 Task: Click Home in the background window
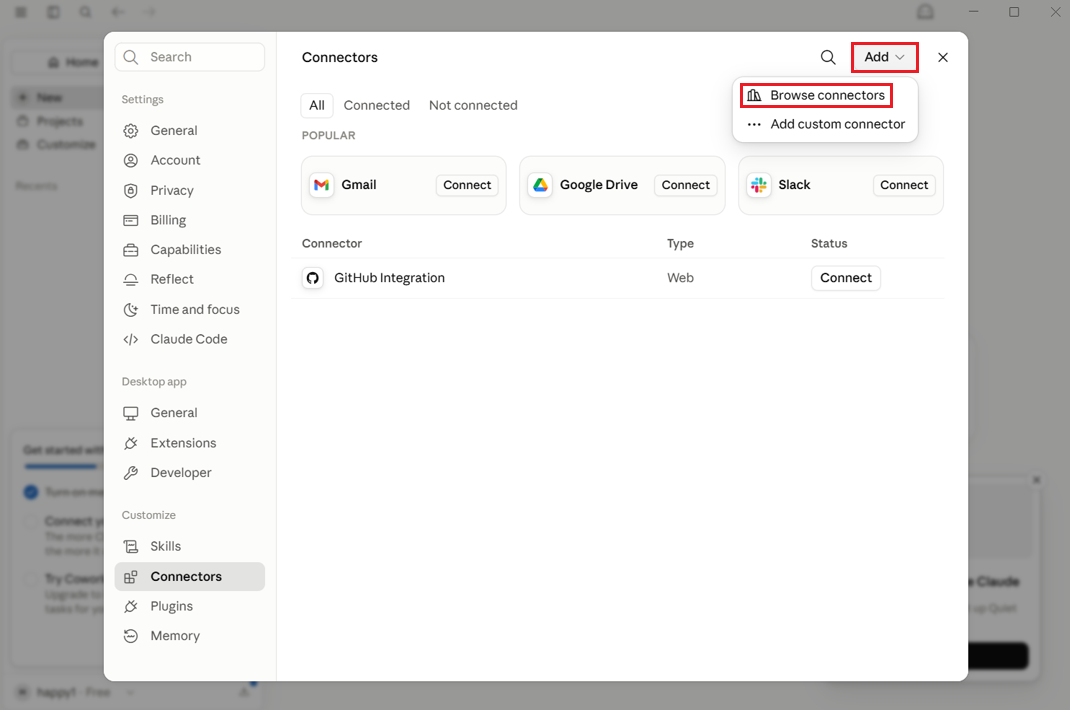74,62
